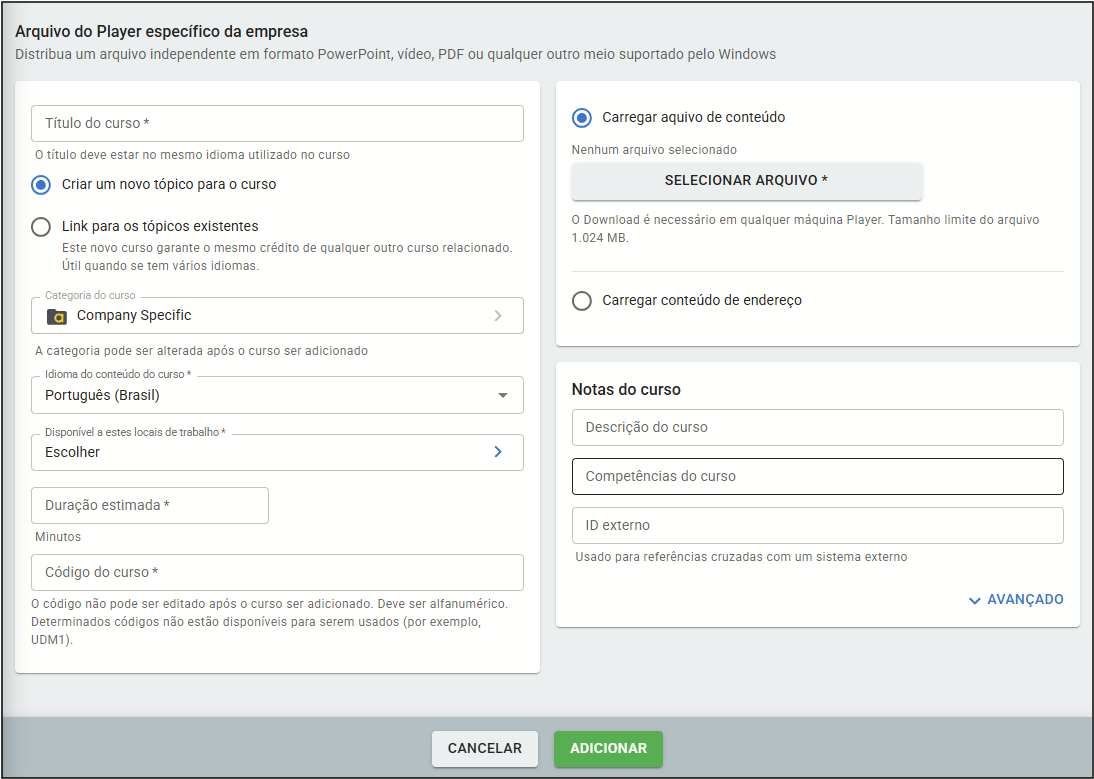Click the chevron icon next to AVANÇADO
The height and width of the screenshot is (779, 1094).
tap(974, 600)
